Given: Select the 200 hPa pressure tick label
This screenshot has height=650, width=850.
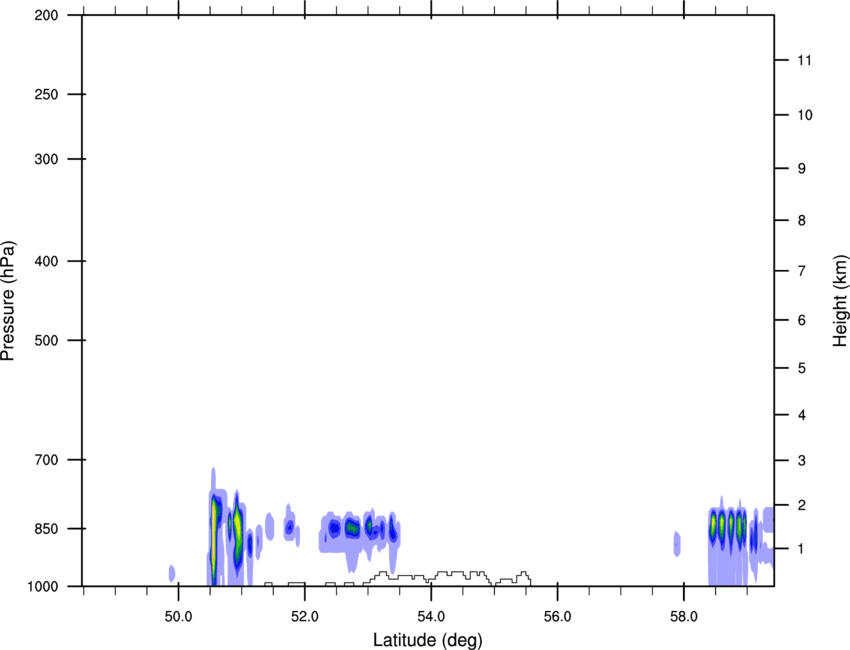Looking at the screenshot, I should [46, 16].
